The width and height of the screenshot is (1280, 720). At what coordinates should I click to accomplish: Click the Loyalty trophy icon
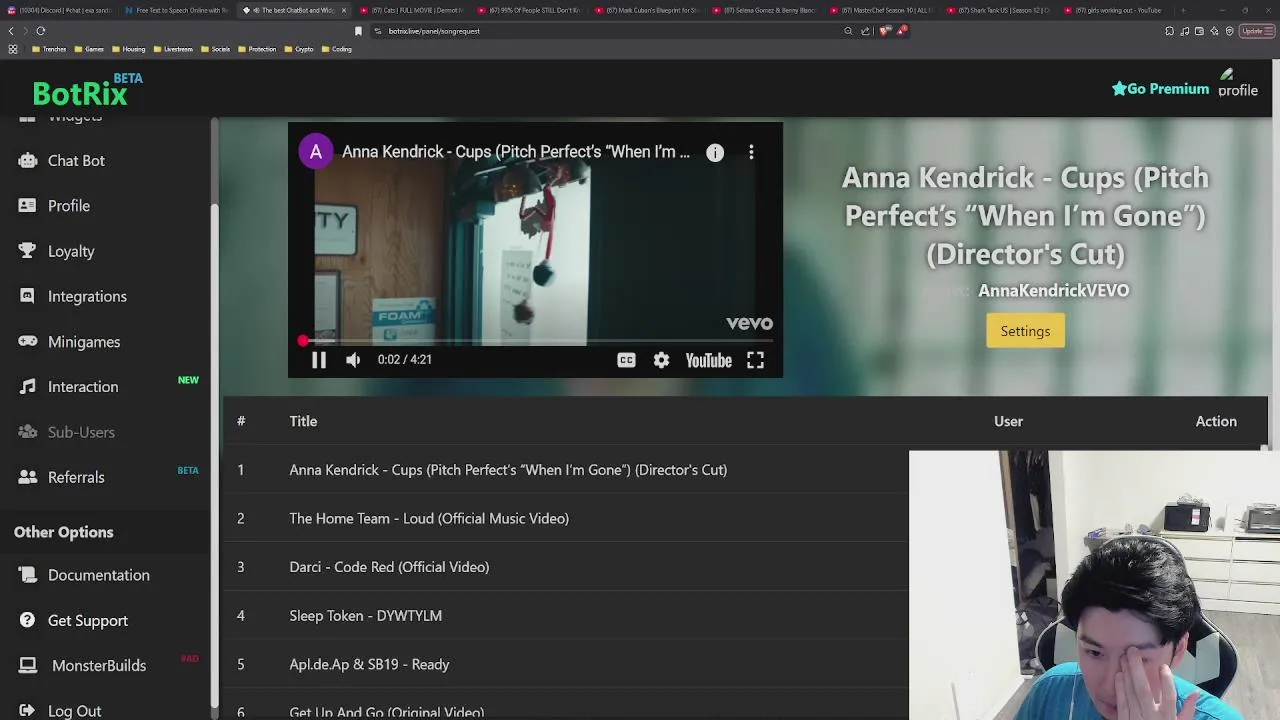click(28, 250)
